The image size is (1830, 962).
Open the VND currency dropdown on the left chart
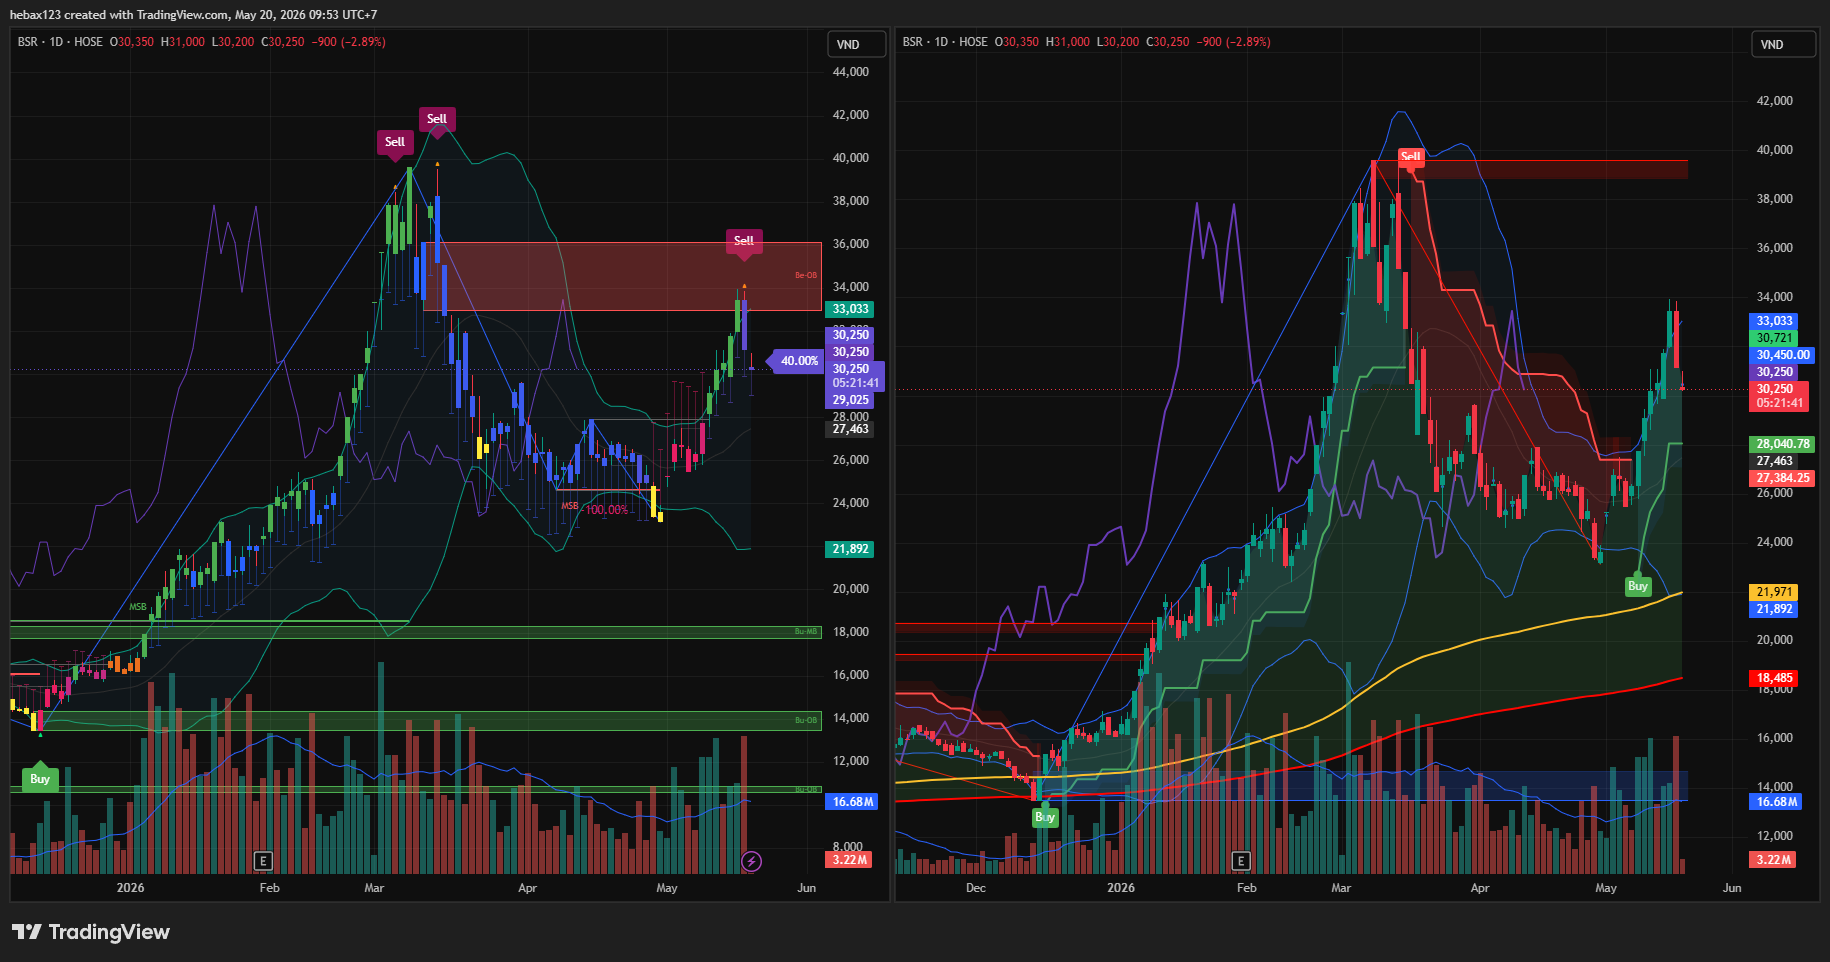(x=857, y=44)
